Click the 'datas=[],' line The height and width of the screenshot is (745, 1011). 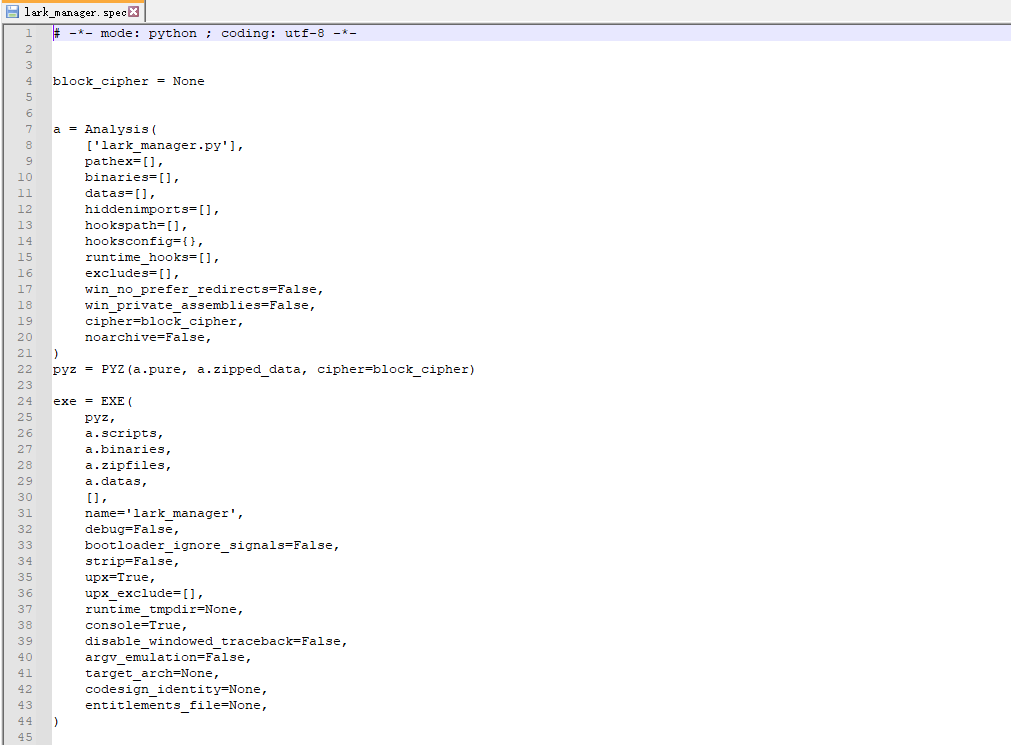point(120,194)
